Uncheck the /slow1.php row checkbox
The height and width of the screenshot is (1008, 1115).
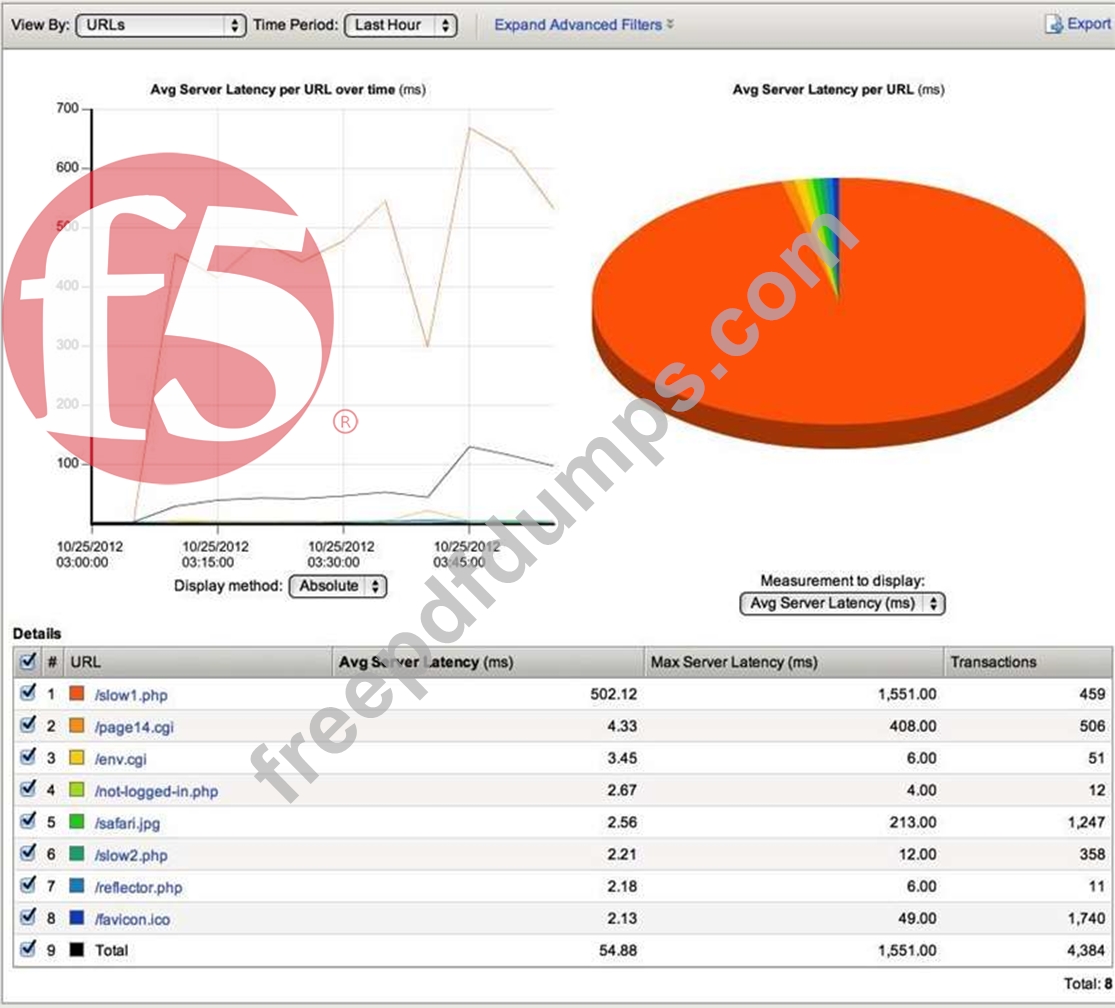[x=28, y=693]
